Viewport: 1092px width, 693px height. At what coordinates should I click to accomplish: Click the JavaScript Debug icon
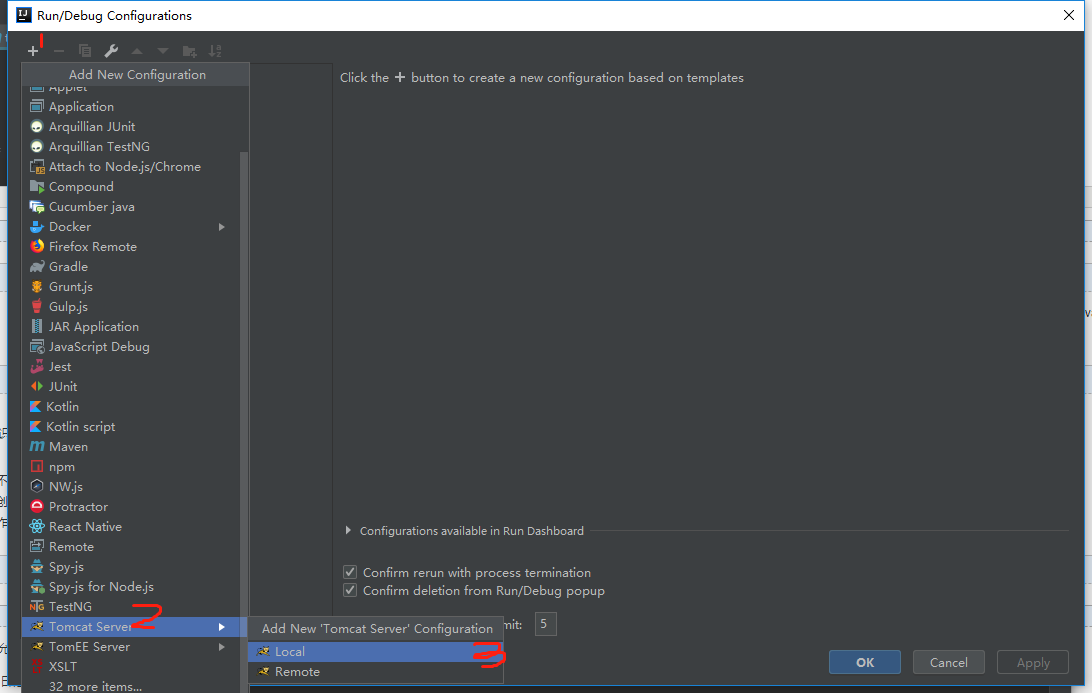pyautogui.click(x=37, y=347)
